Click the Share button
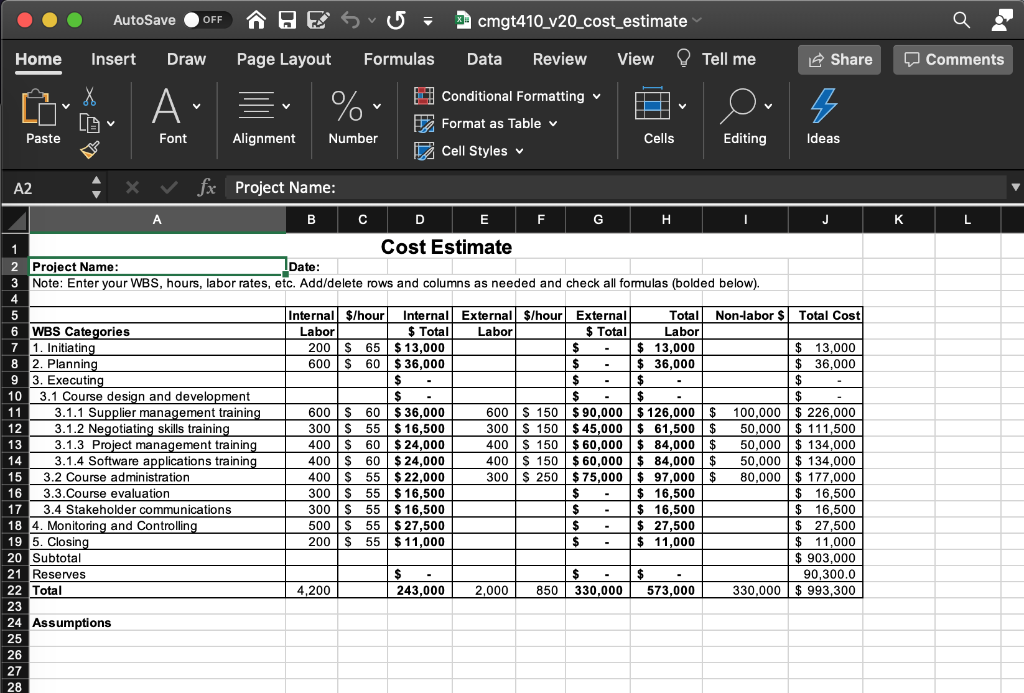 pos(838,59)
